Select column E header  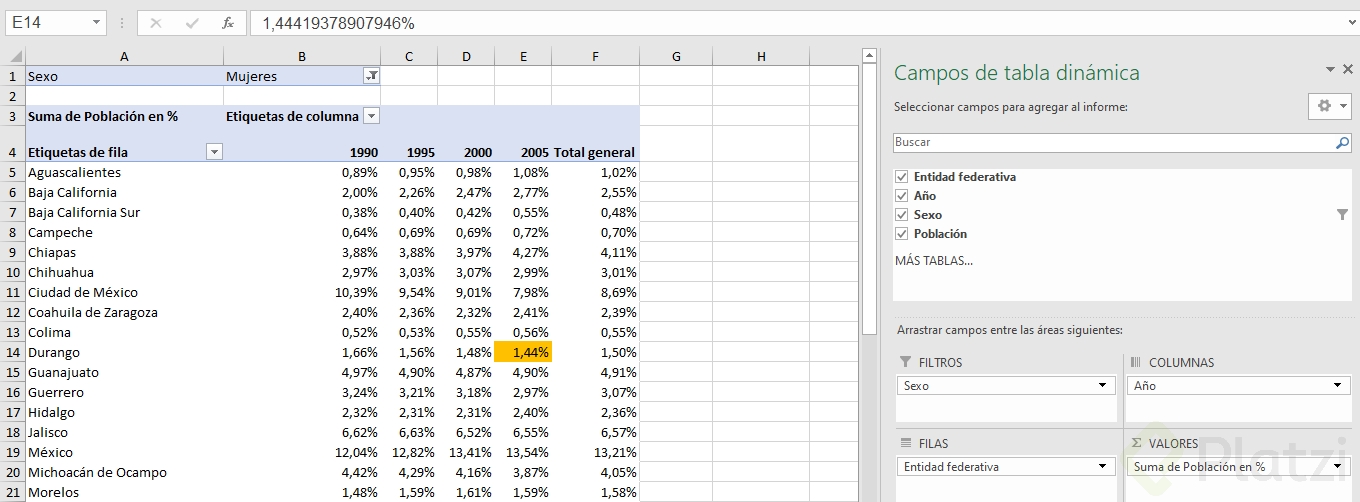523,57
